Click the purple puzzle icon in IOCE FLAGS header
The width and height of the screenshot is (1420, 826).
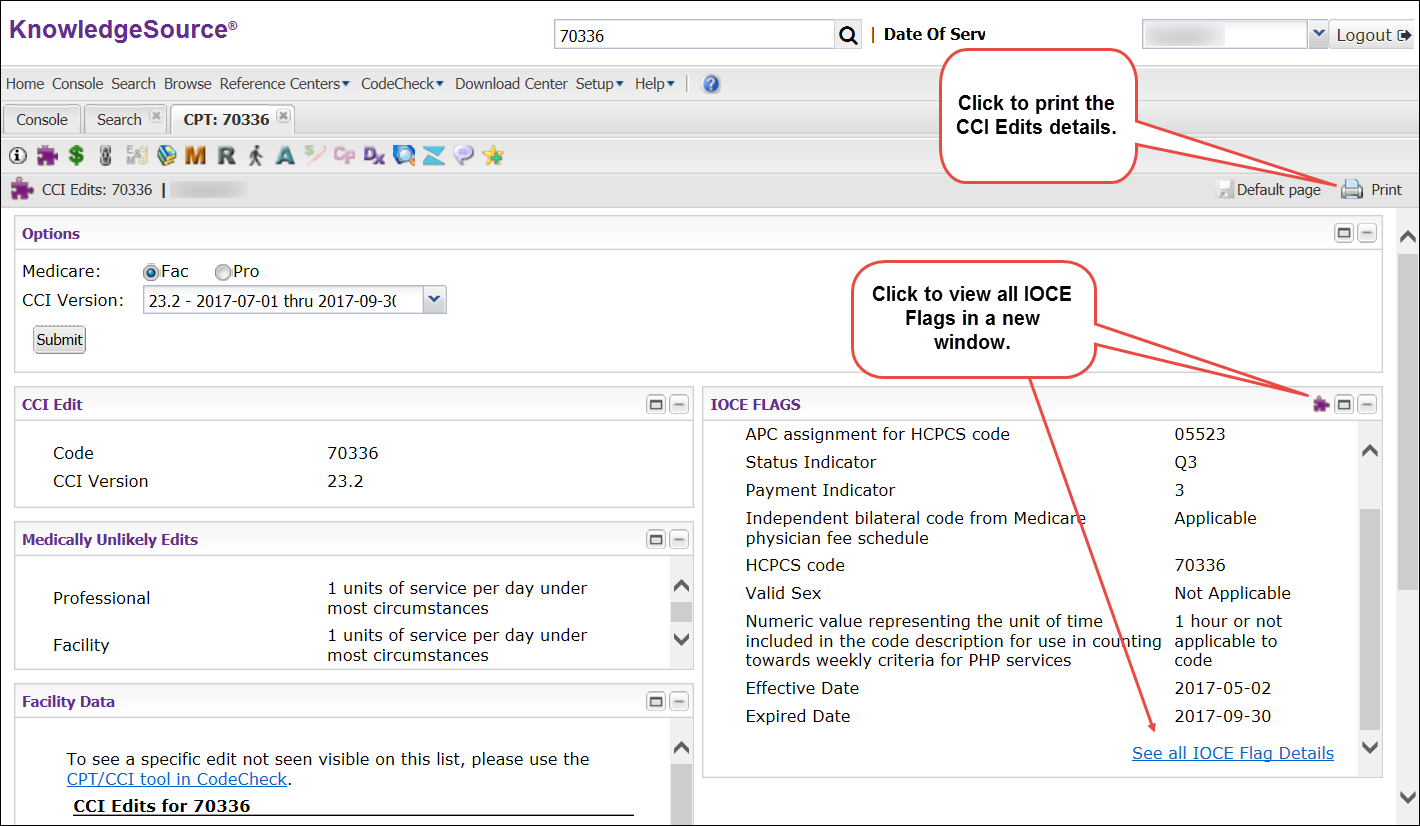click(x=1321, y=404)
